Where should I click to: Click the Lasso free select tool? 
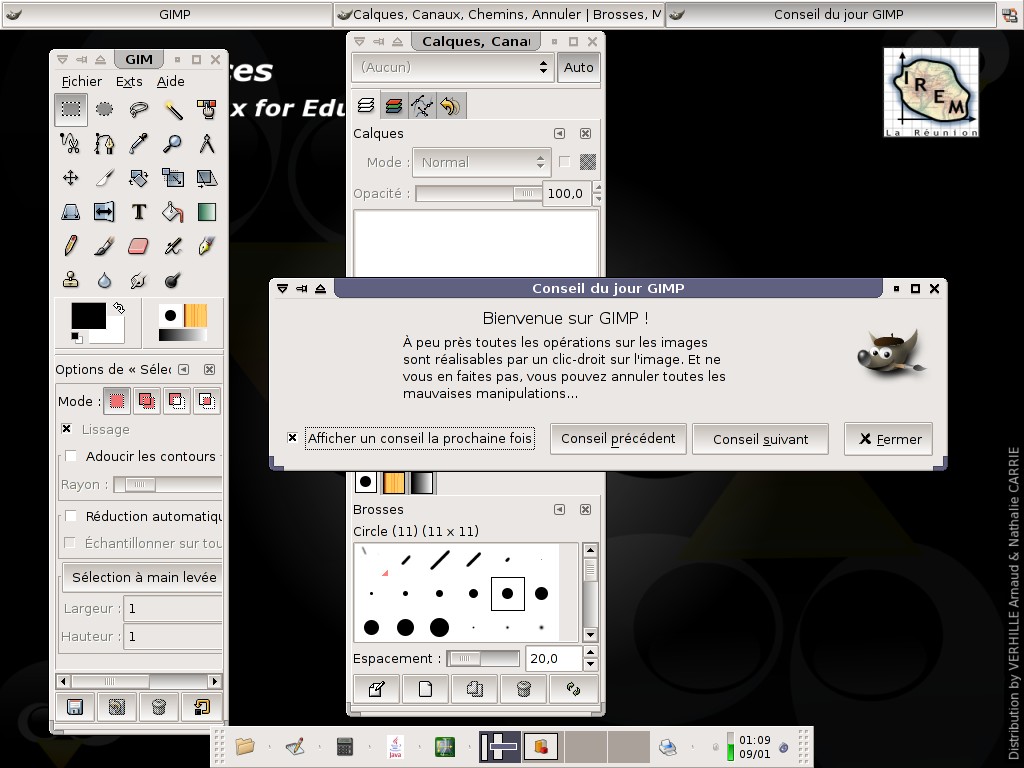(x=139, y=109)
